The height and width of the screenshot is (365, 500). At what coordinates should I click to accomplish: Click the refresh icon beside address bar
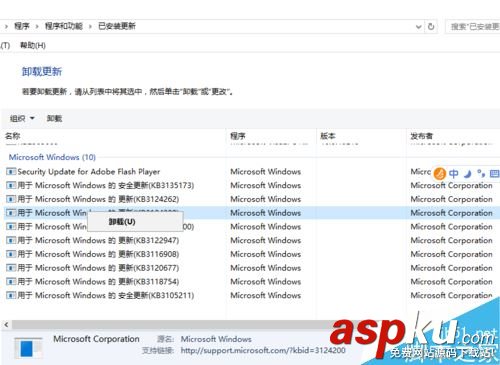click(x=431, y=26)
